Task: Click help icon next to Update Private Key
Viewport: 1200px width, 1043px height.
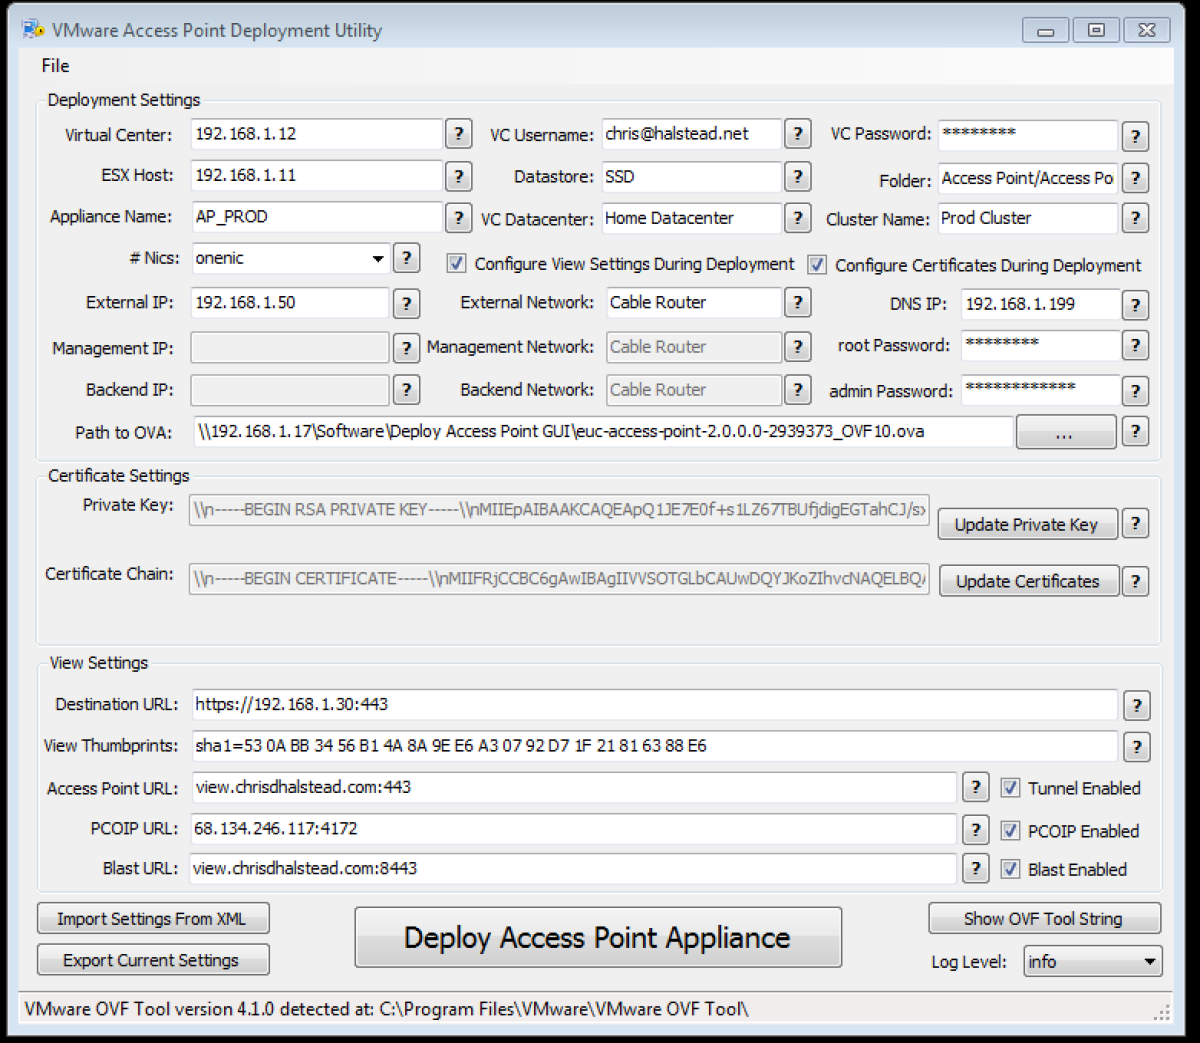Action: point(1135,523)
